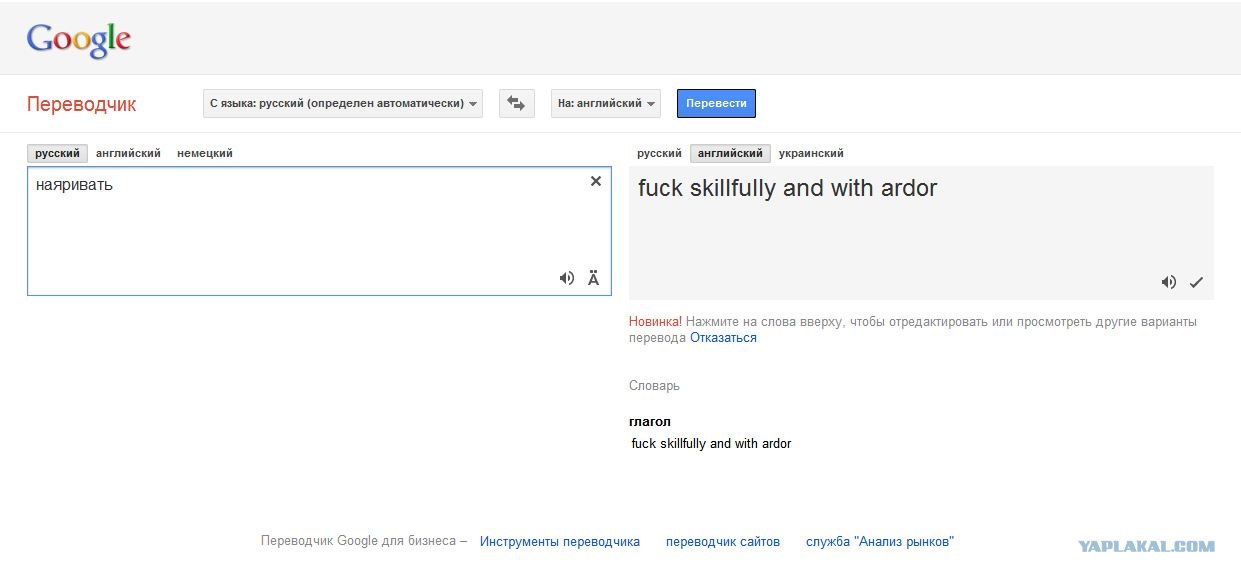Image resolution: width=1241 pixels, height=576 pixels.
Task: Click the Google logo
Action: 79,40
